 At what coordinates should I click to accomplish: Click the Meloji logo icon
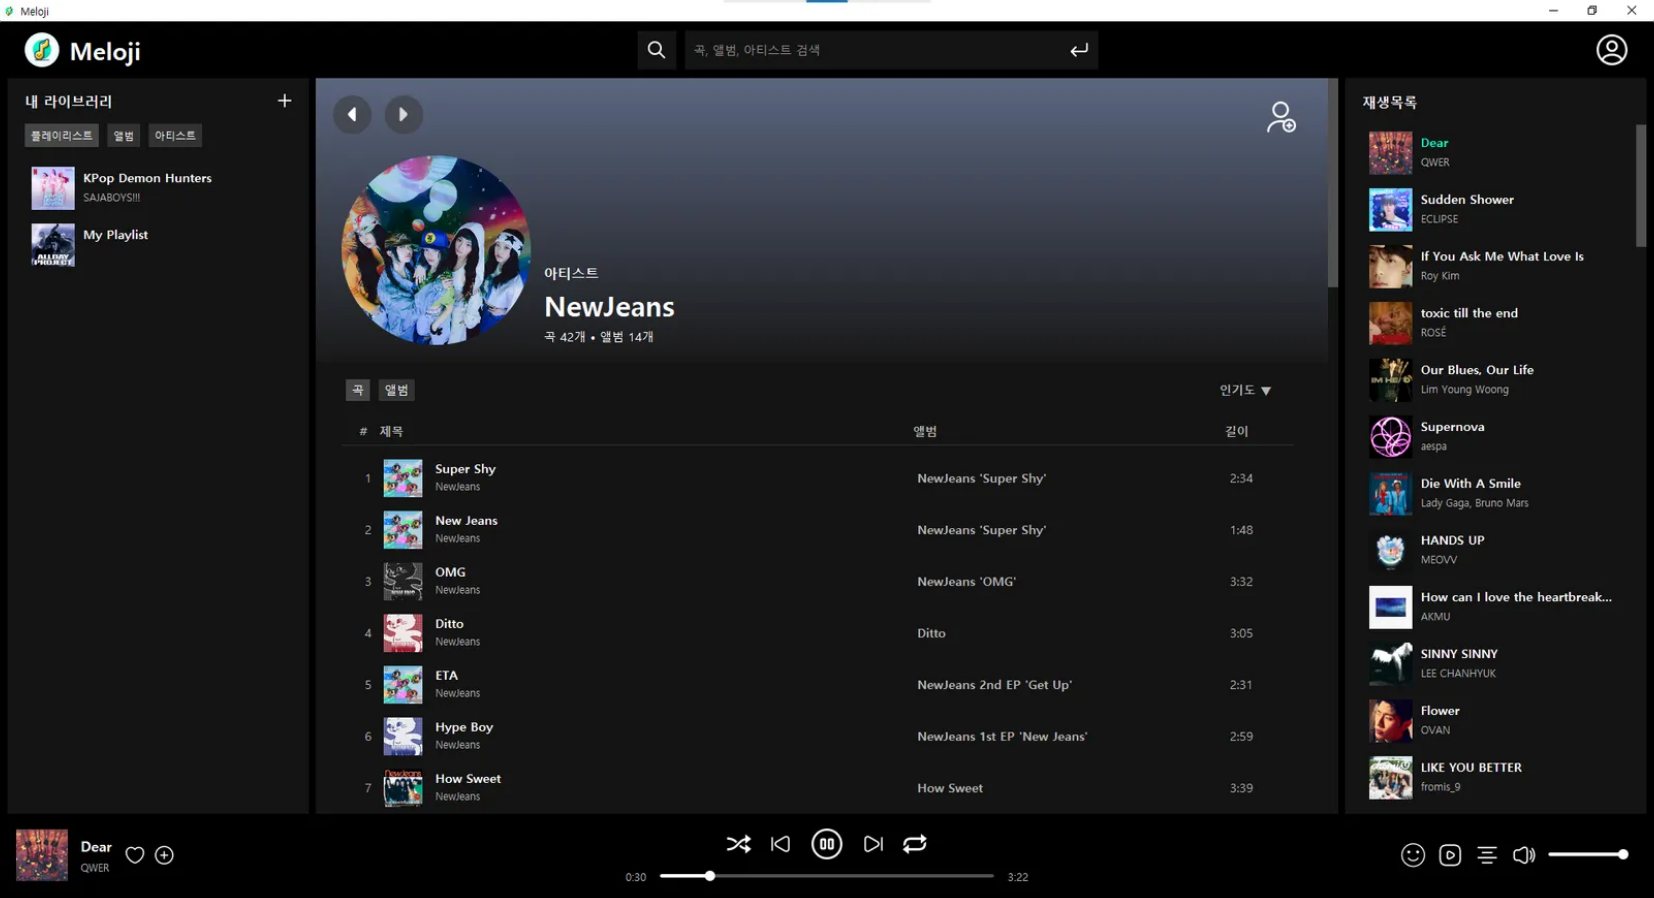pos(42,50)
